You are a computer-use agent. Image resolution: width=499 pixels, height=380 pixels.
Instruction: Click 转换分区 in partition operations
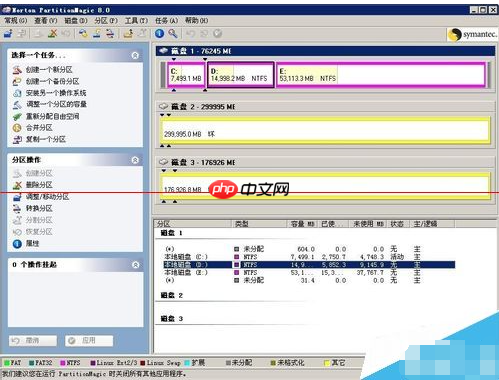click(39, 209)
